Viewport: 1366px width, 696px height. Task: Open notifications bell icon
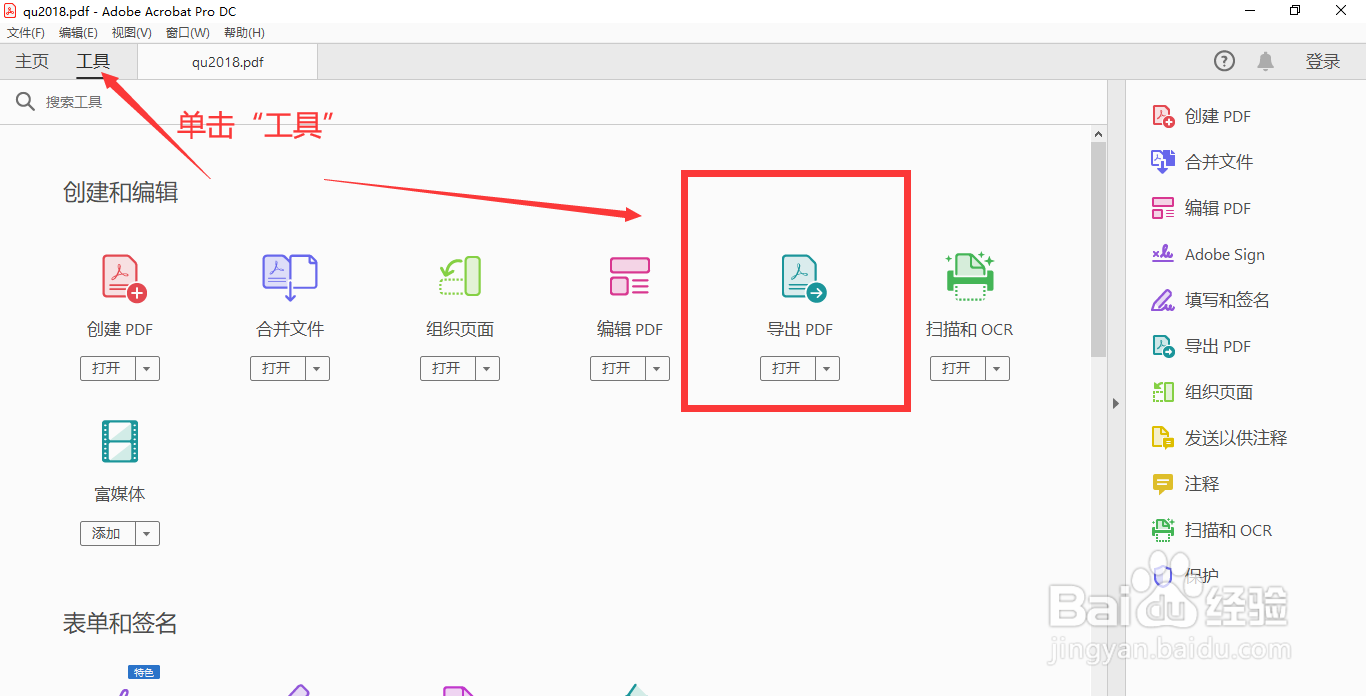point(1266,61)
